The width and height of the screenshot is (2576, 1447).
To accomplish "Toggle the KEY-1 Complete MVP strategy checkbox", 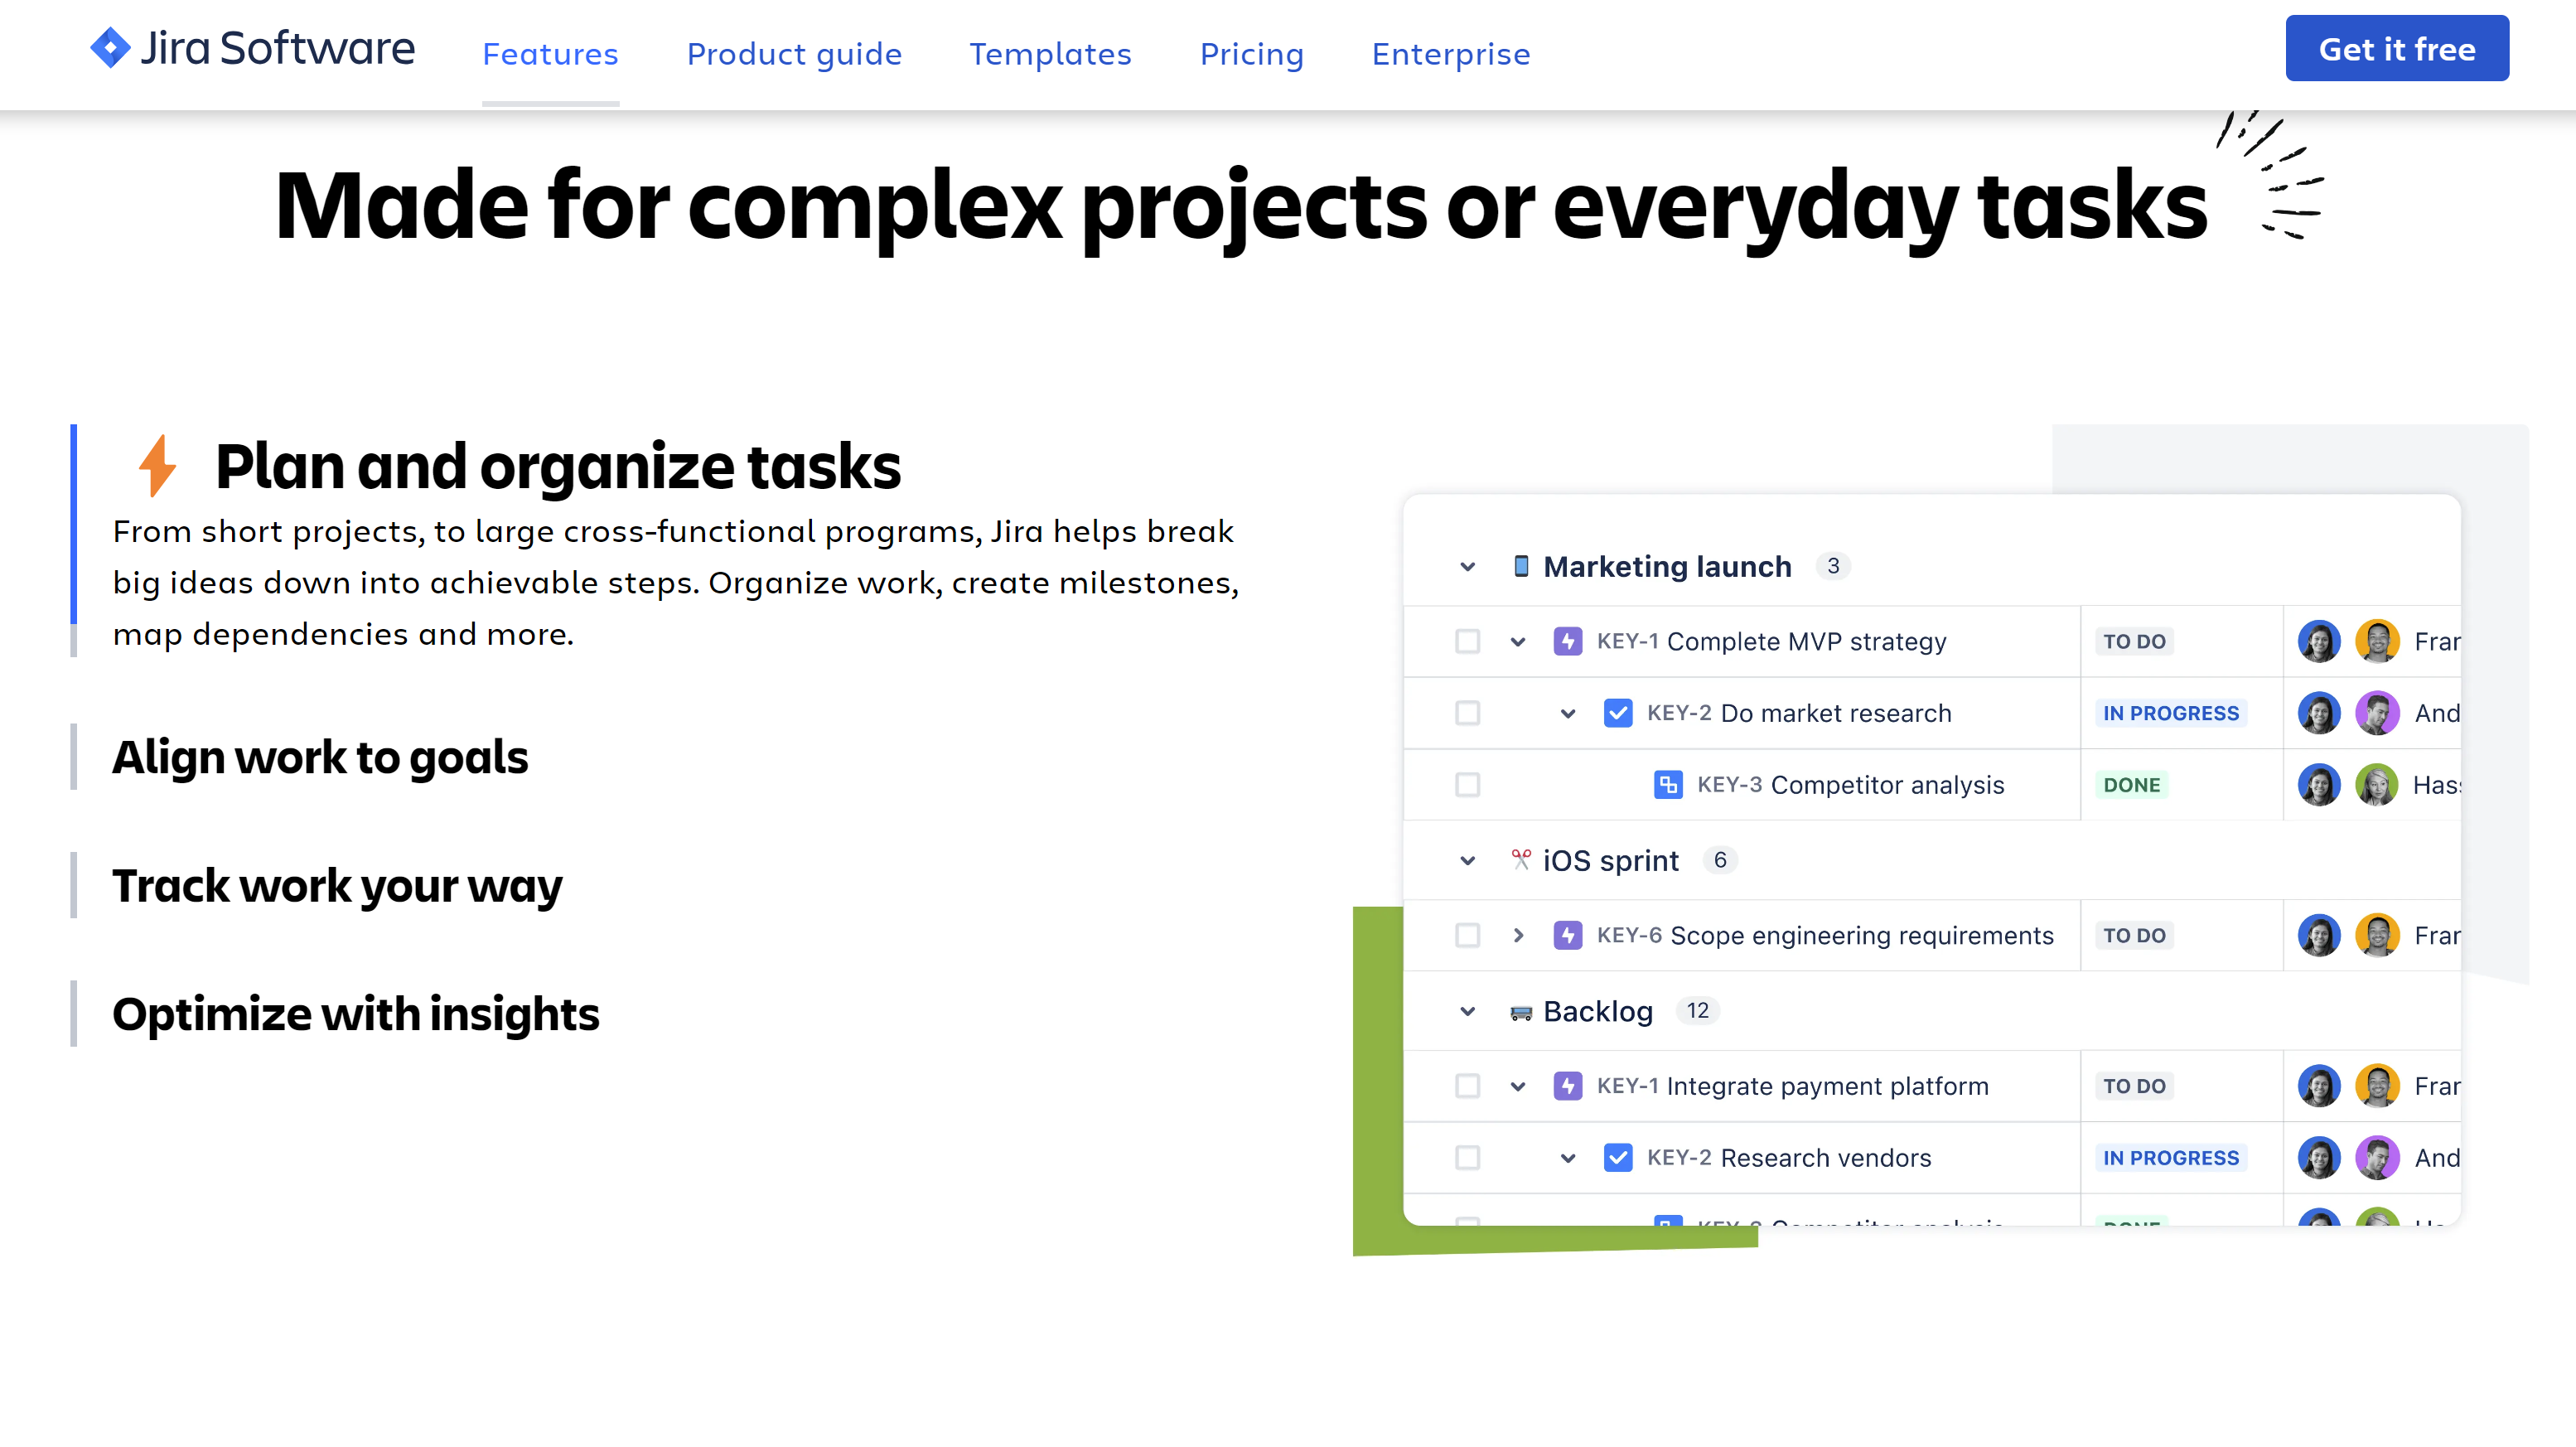I will pyautogui.click(x=1467, y=641).
